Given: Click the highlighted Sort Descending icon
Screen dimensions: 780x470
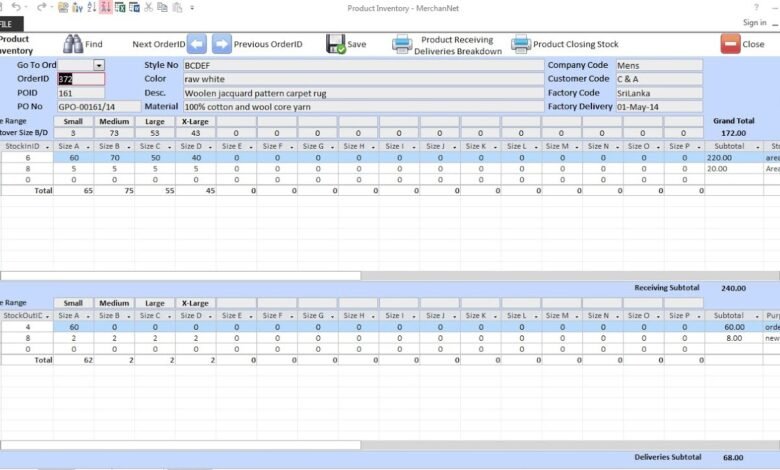Looking at the screenshot, I should (x=106, y=7).
